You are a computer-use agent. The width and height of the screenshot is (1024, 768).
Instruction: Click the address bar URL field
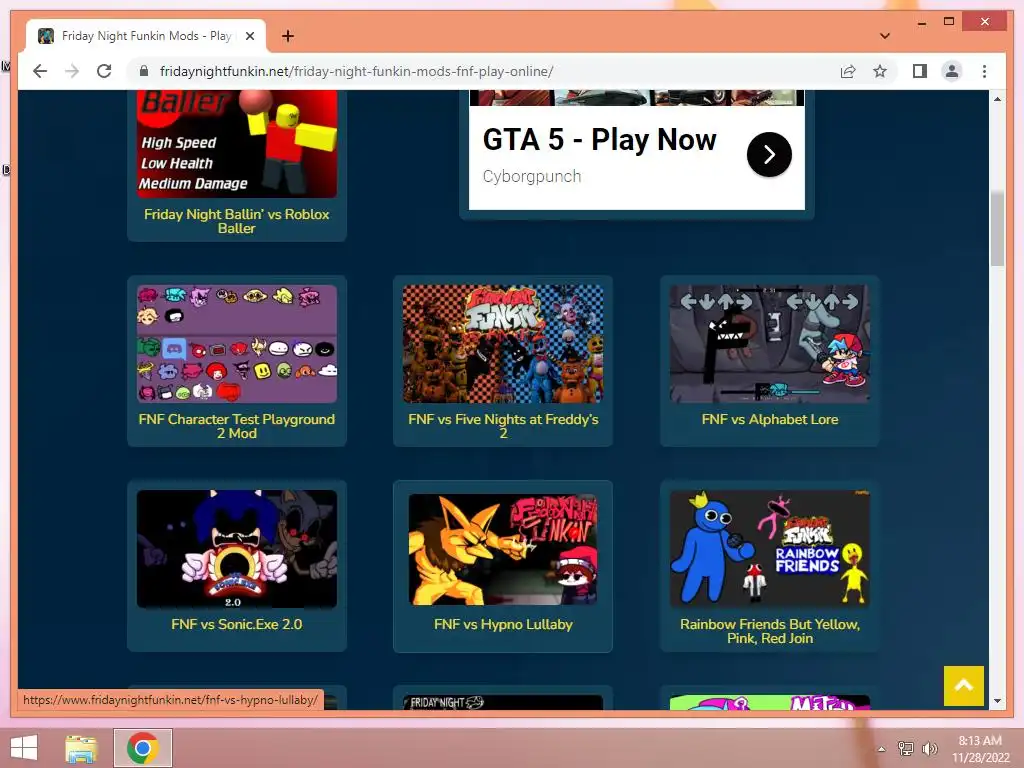coord(483,71)
